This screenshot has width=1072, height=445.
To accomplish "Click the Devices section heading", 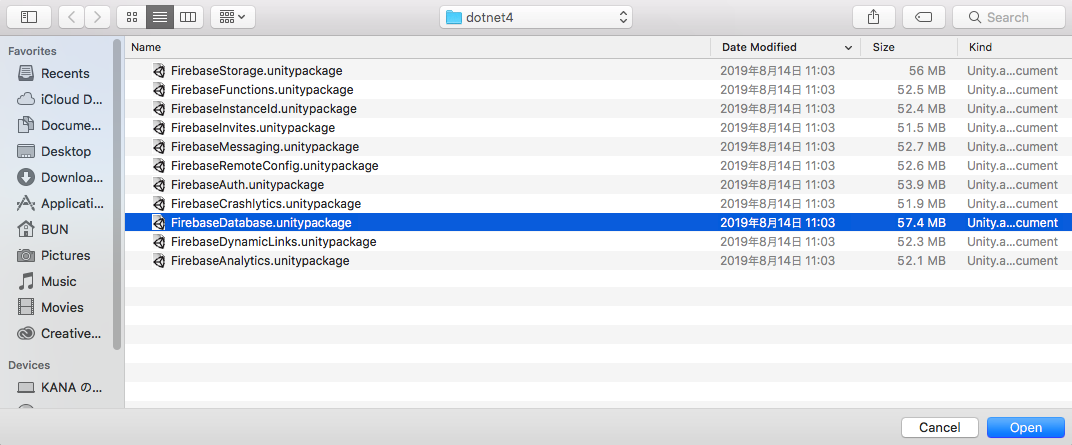I will pos(29,365).
